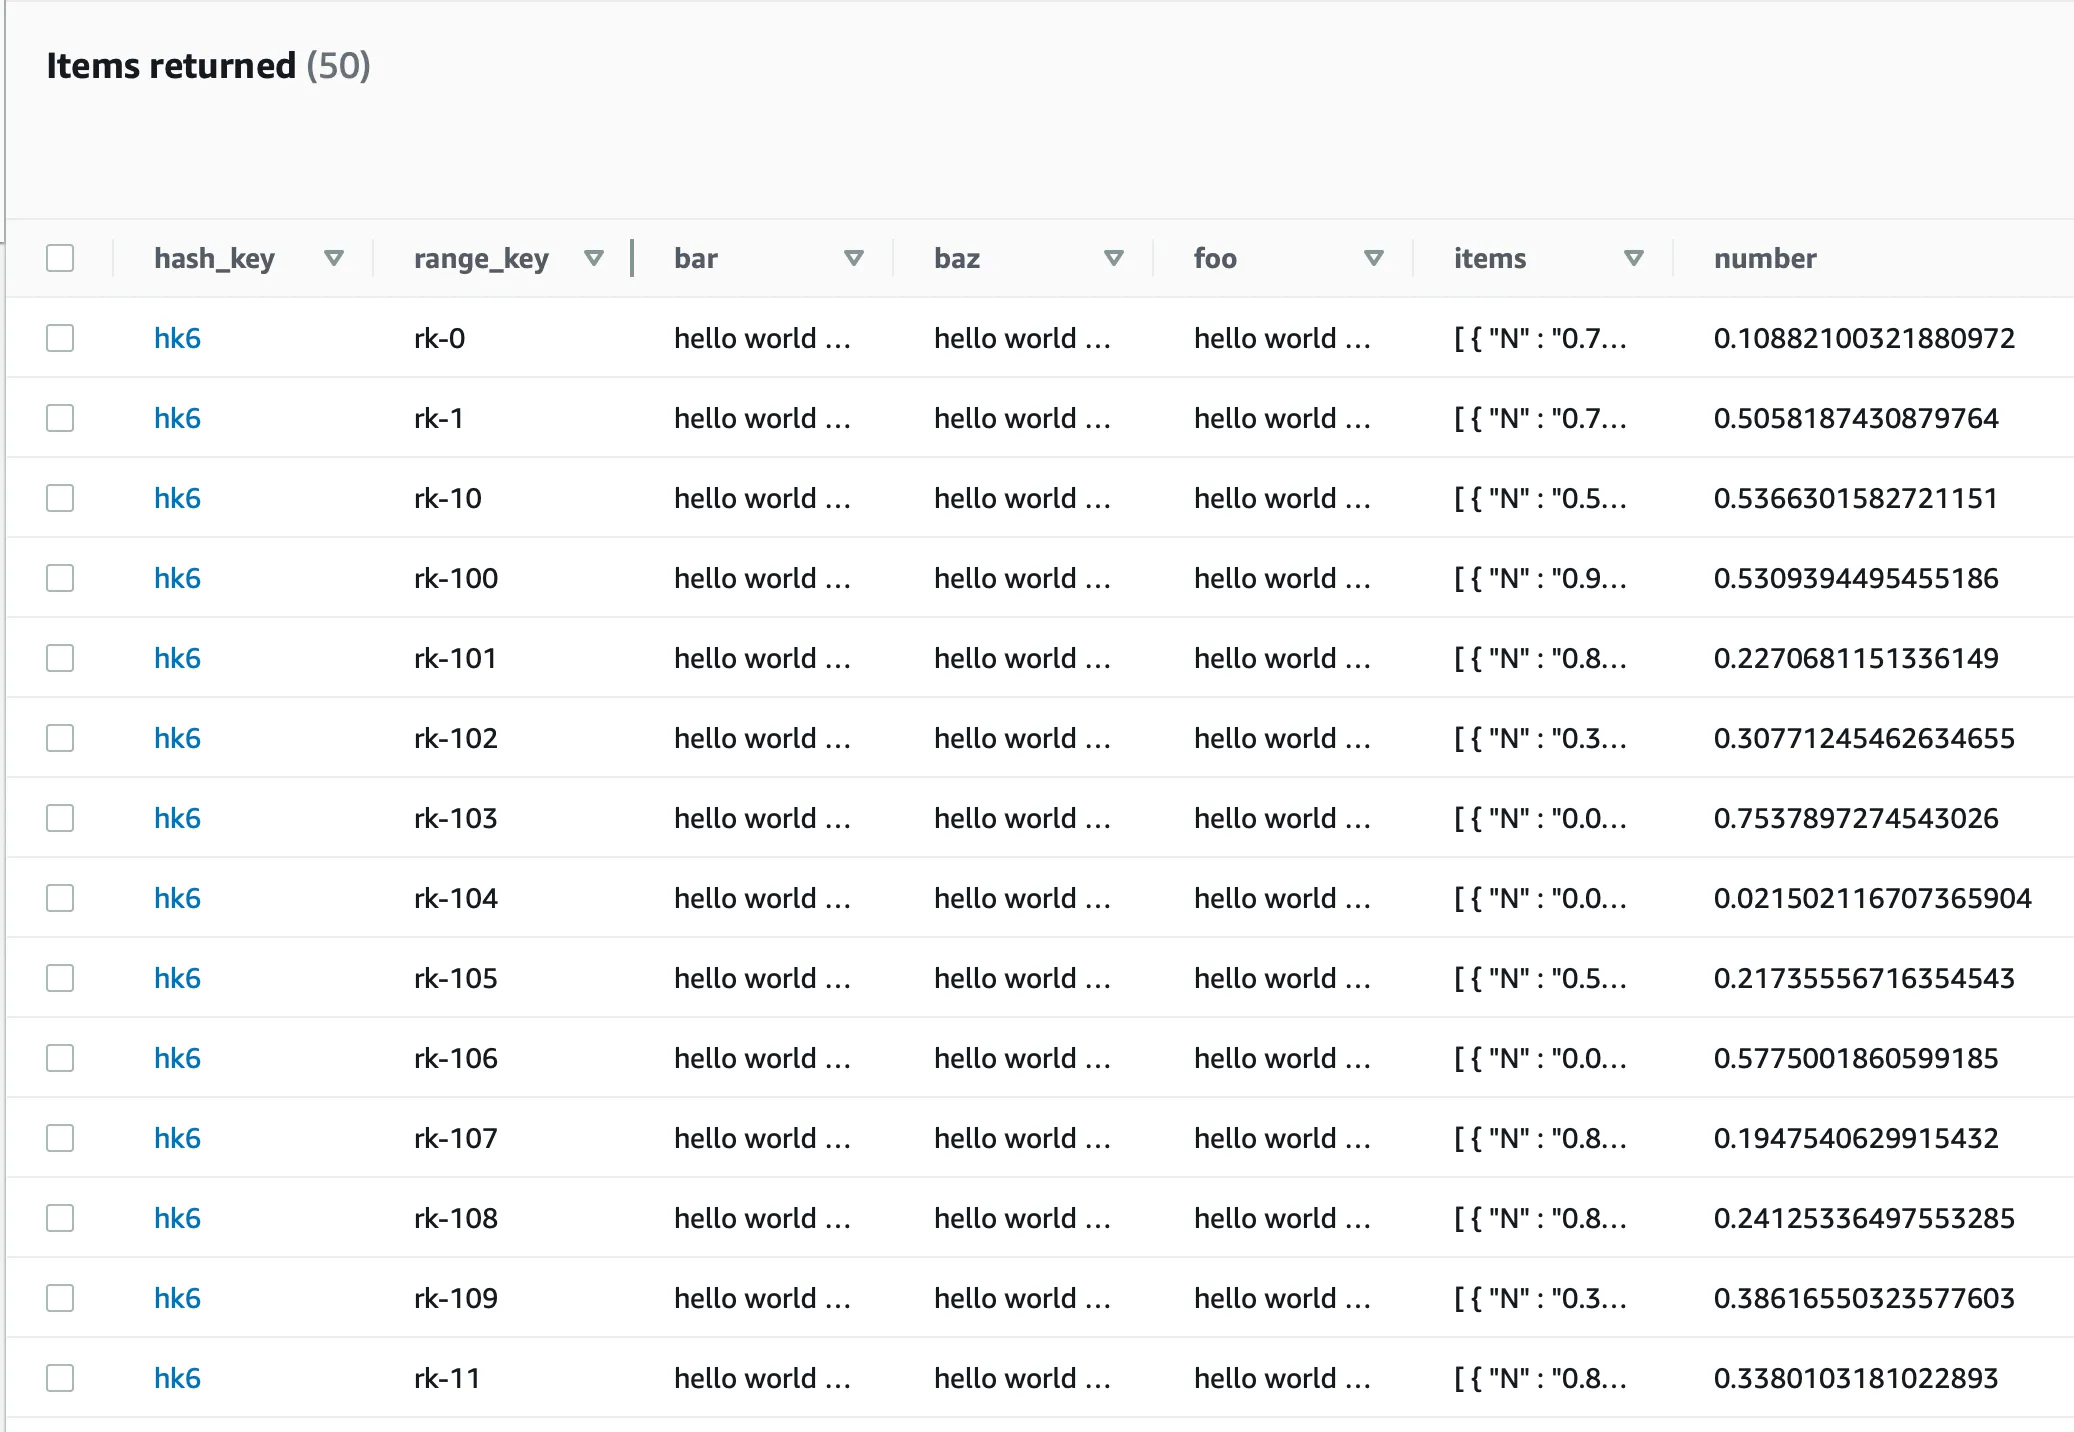Select the checkbox for row rk-0
This screenshot has height=1432, width=2074.
pos(60,338)
